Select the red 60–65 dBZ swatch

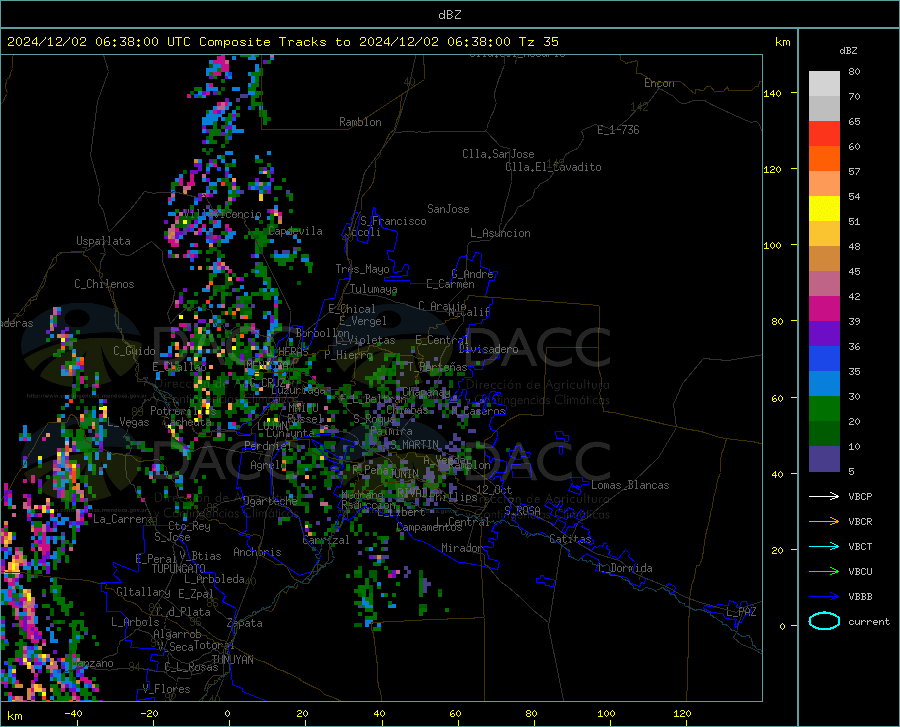[824, 134]
